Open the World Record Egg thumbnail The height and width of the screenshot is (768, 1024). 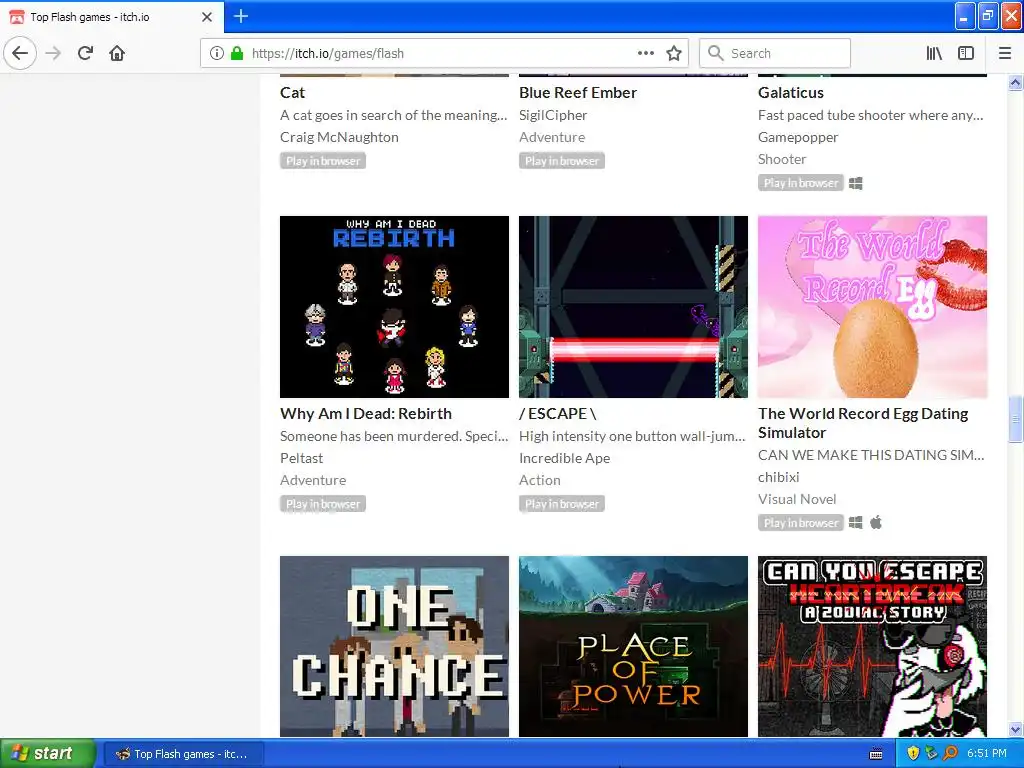coord(872,307)
